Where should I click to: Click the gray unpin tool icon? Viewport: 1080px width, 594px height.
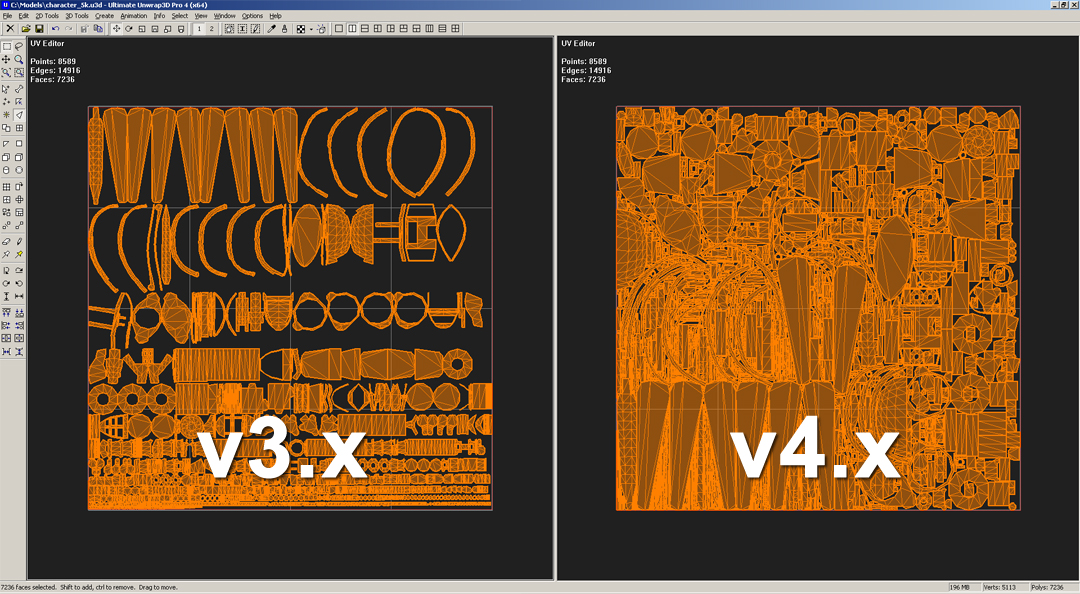[x=6, y=255]
